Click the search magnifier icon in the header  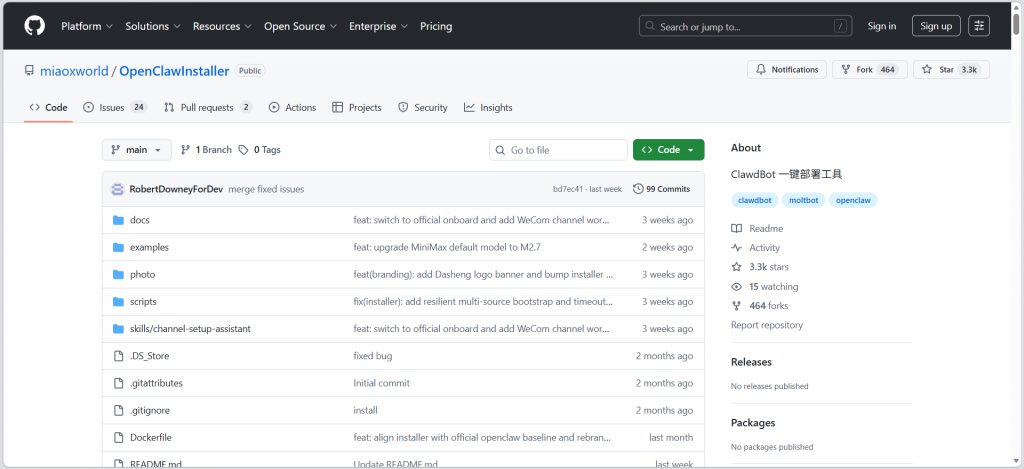coord(650,26)
